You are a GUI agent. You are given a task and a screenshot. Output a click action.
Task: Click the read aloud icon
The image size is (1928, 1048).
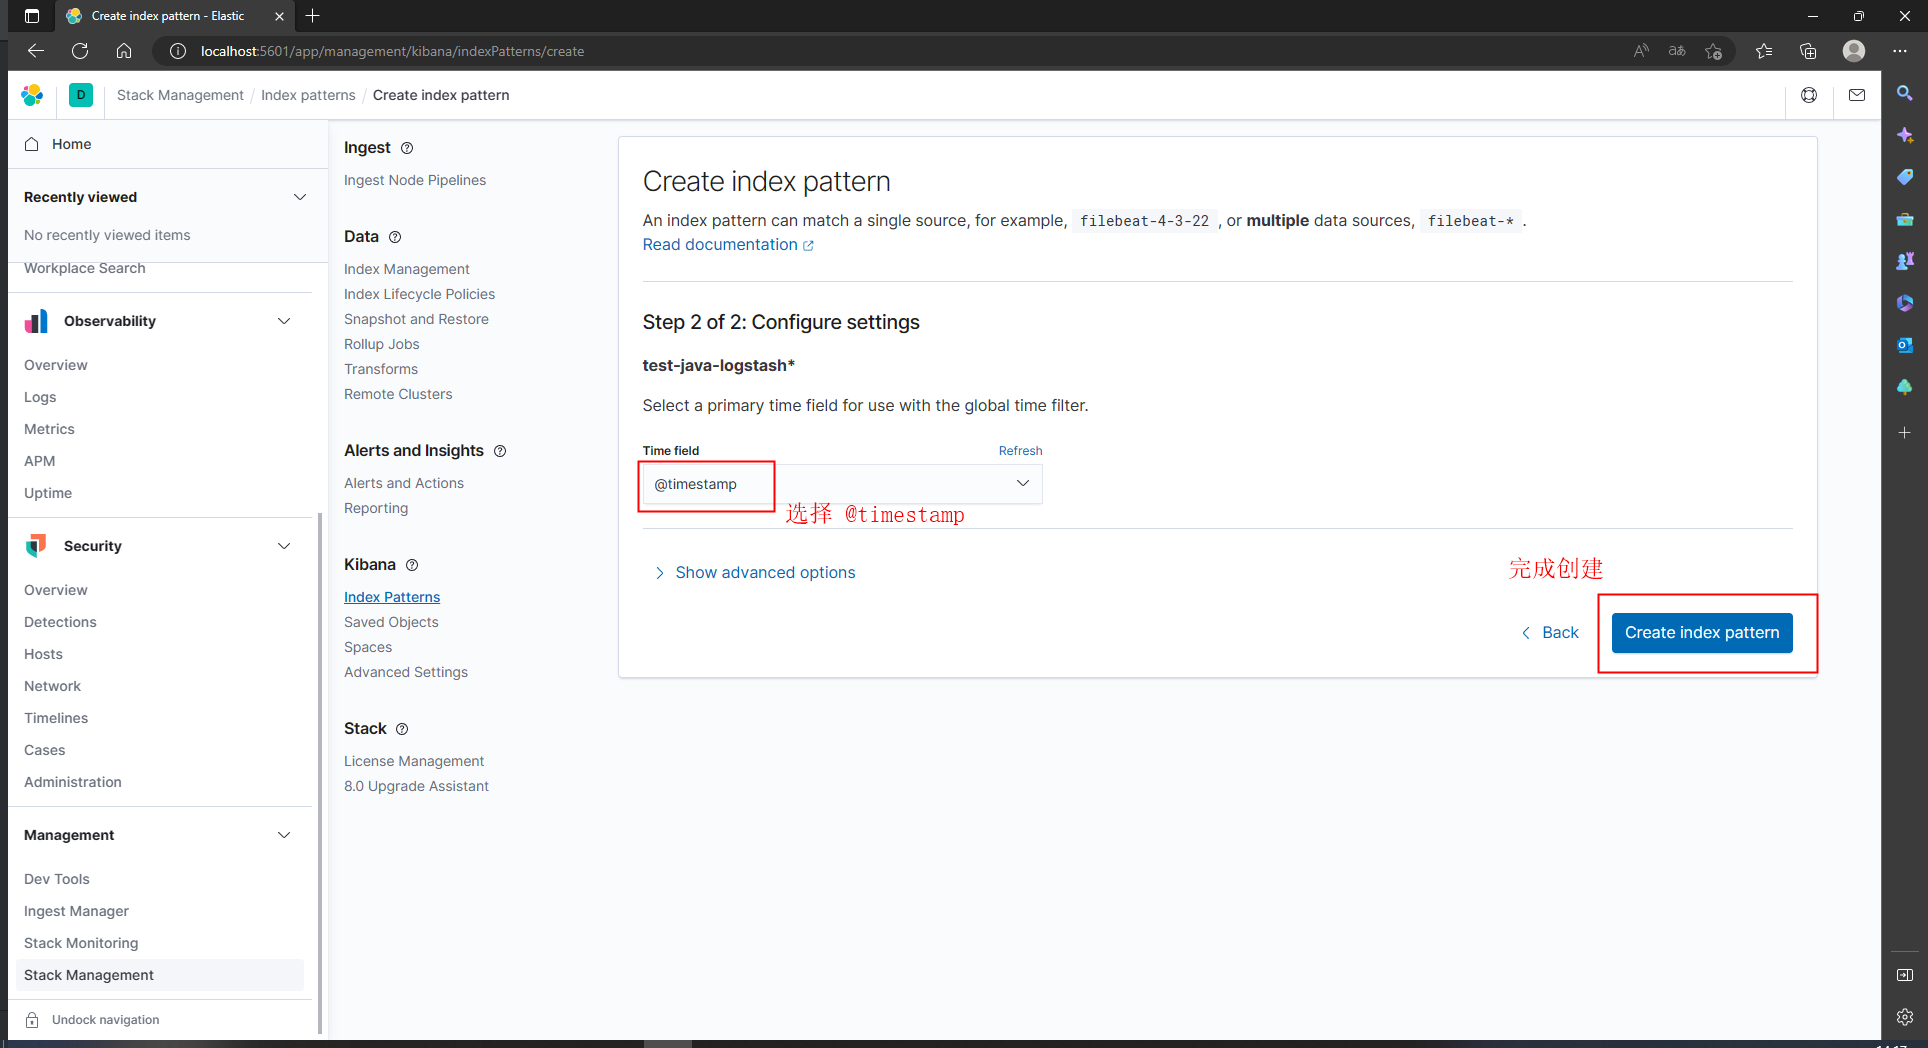coord(1641,51)
